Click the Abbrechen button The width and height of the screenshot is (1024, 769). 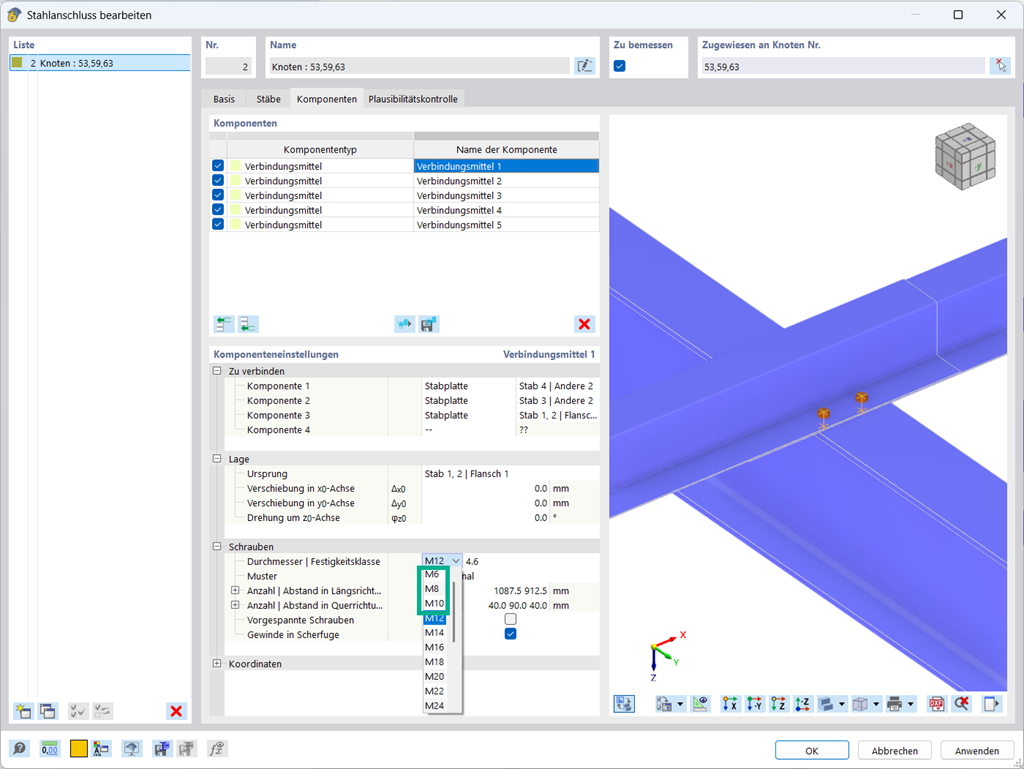point(895,751)
